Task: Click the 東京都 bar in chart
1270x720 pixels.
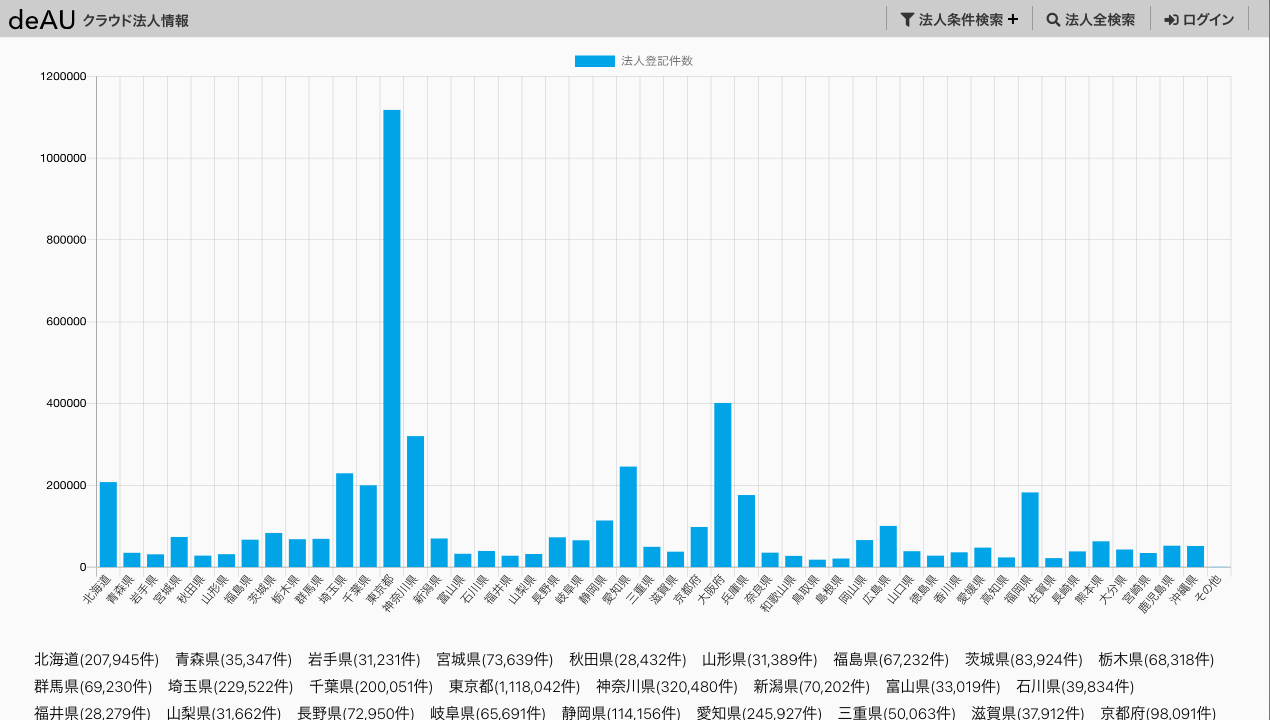Action: (392, 338)
